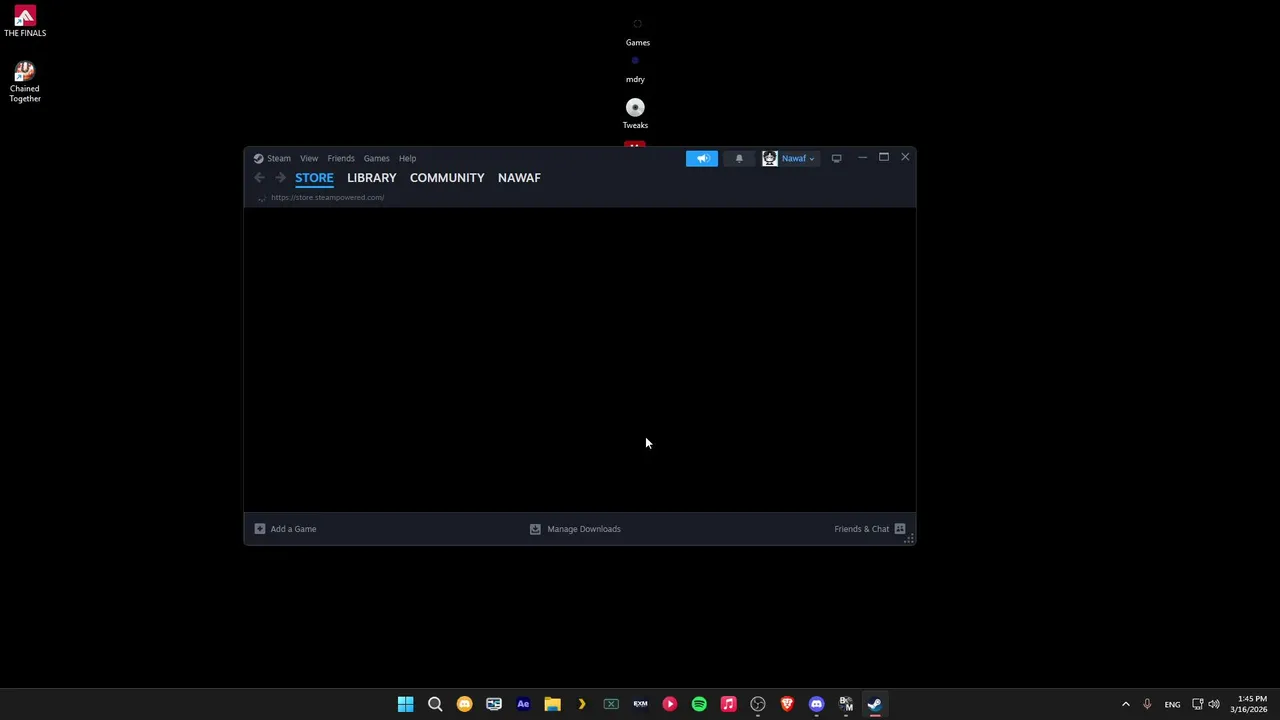Open the Games menu
The width and height of the screenshot is (1280, 720).
[376, 158]
